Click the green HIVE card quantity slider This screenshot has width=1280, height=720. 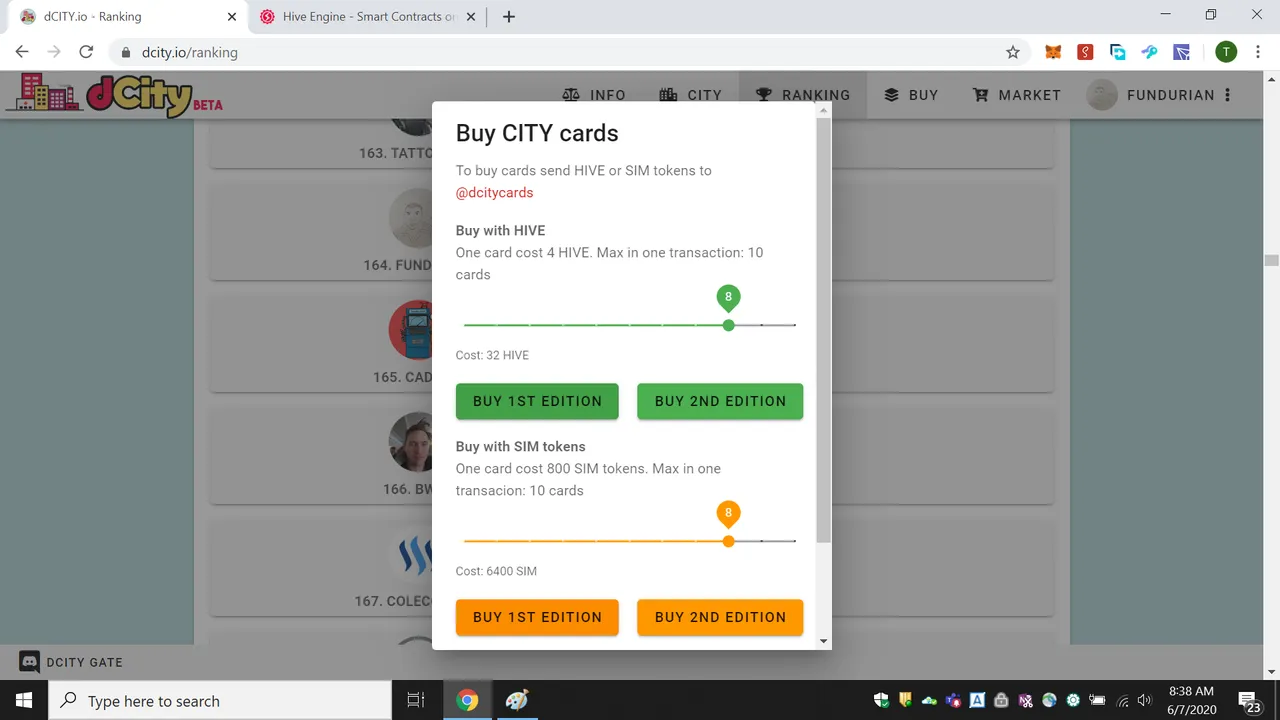630,325
